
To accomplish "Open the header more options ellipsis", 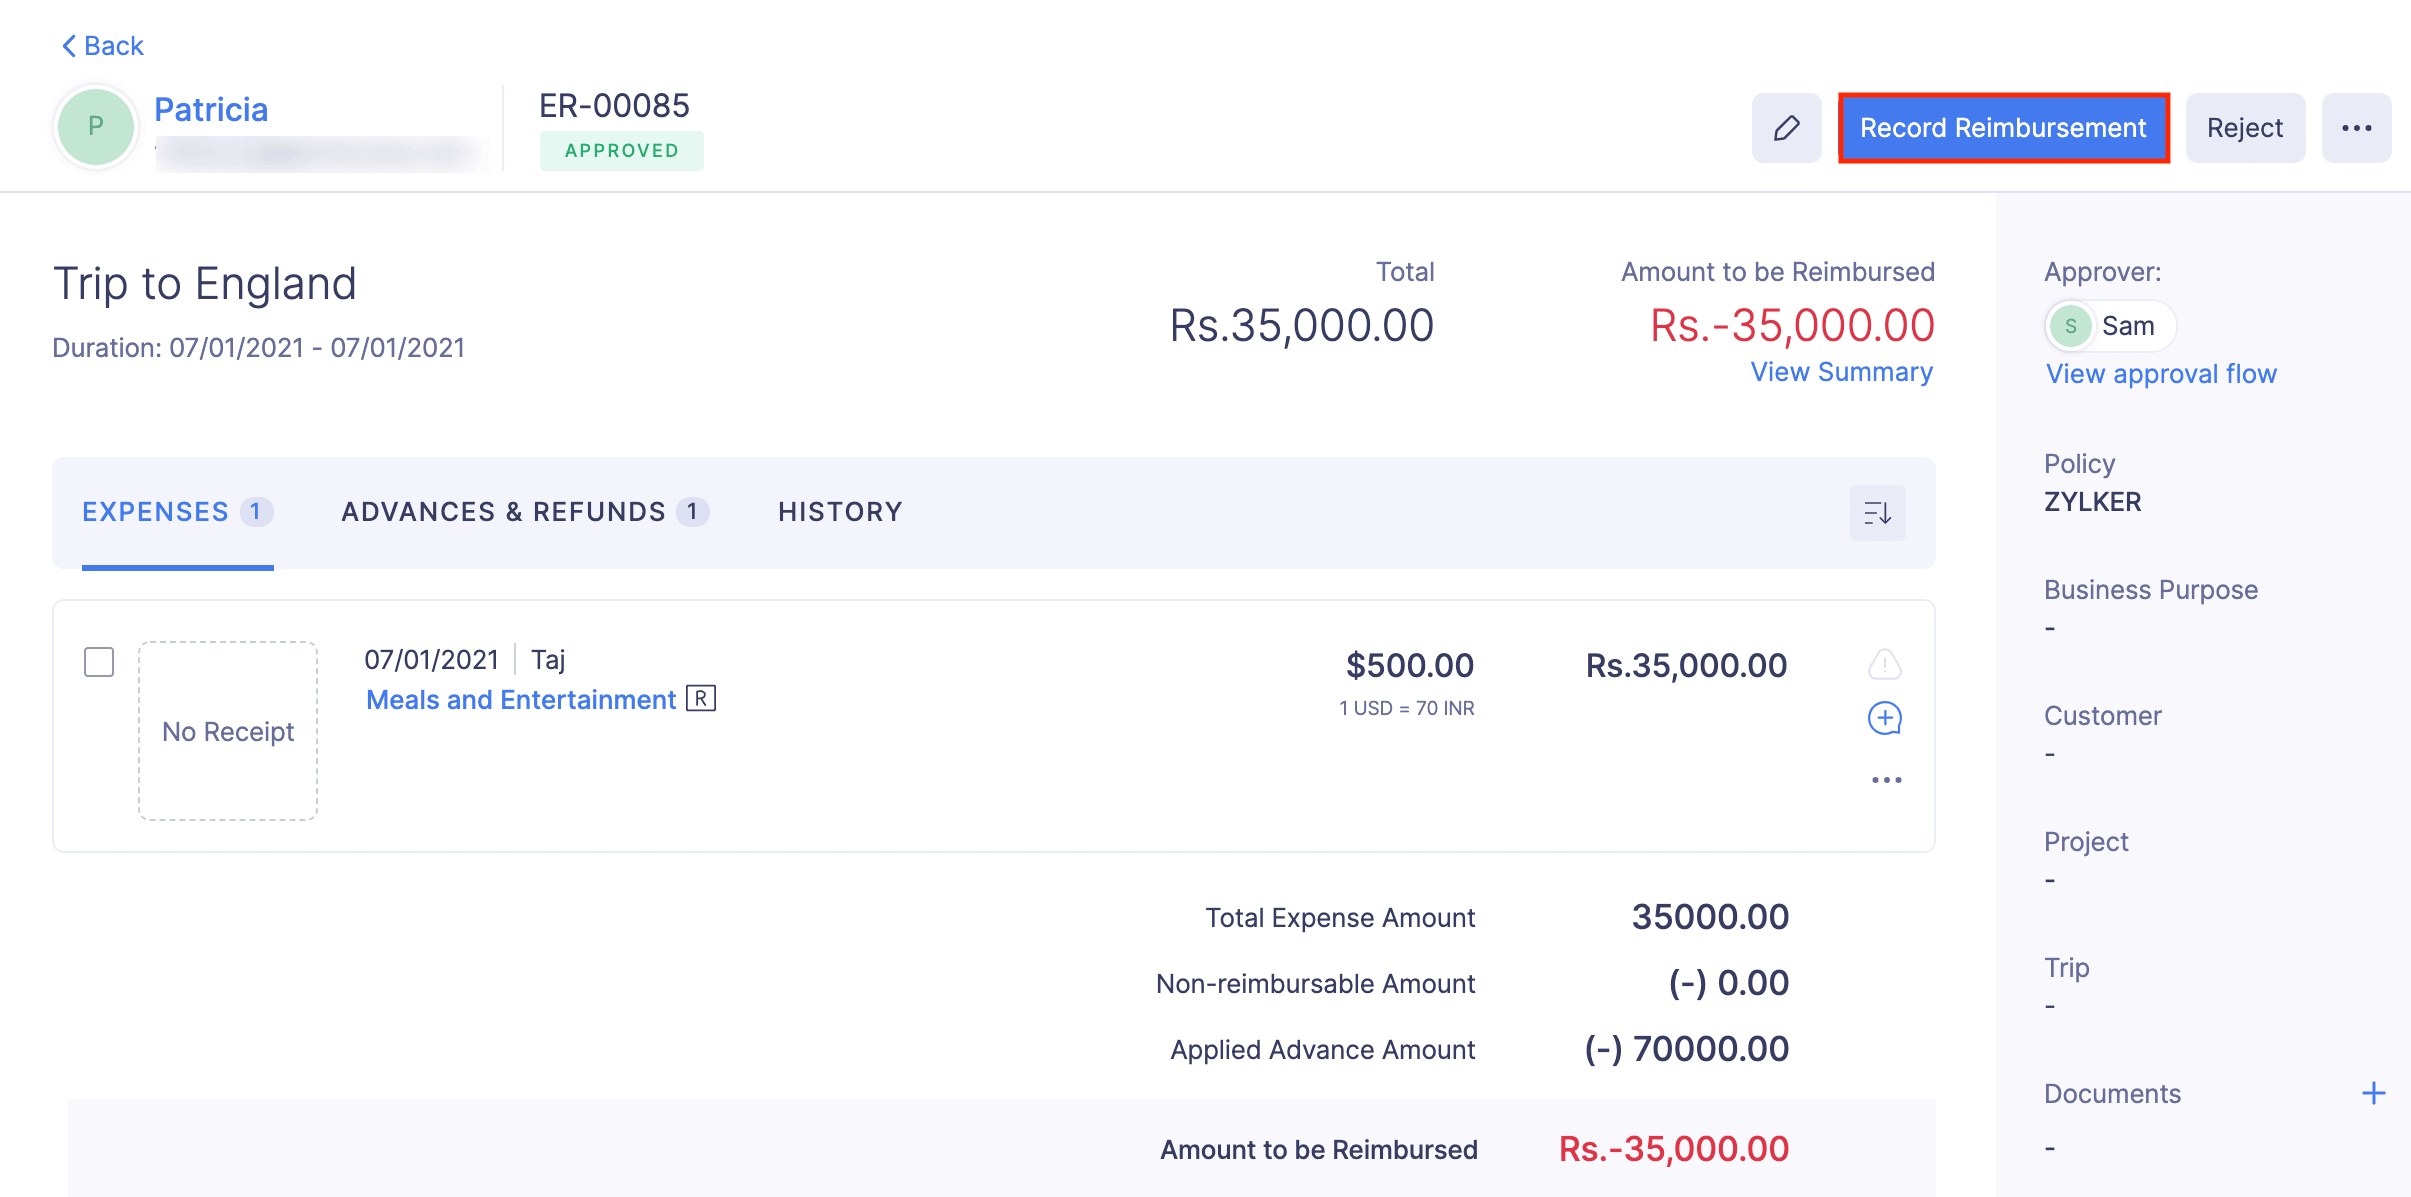I will 2356,128.
